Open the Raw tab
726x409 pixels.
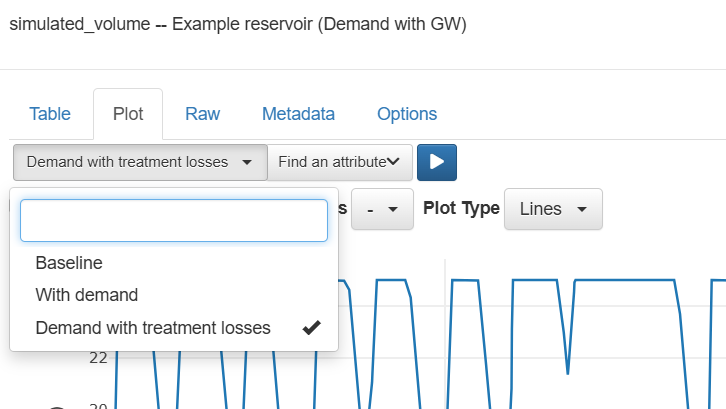pyautogui.click(x=202, y=114)
